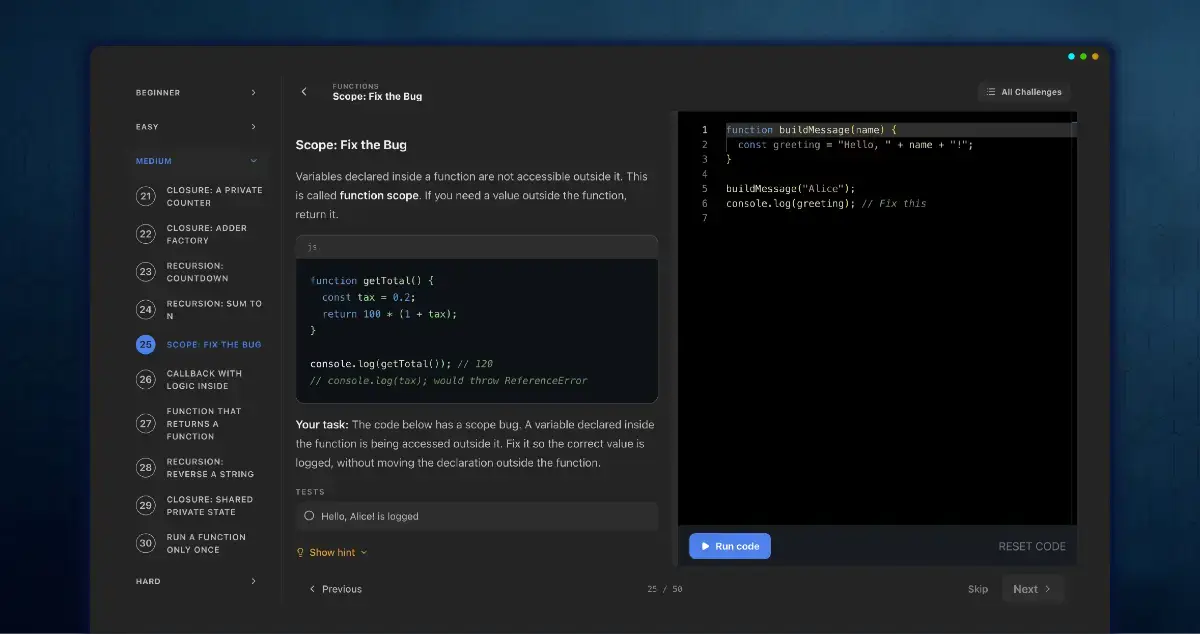The height and width of the screenshot is (634, 1200).
Task: Click the back arrow beside Functions header
Action: [x=304, y=92]
